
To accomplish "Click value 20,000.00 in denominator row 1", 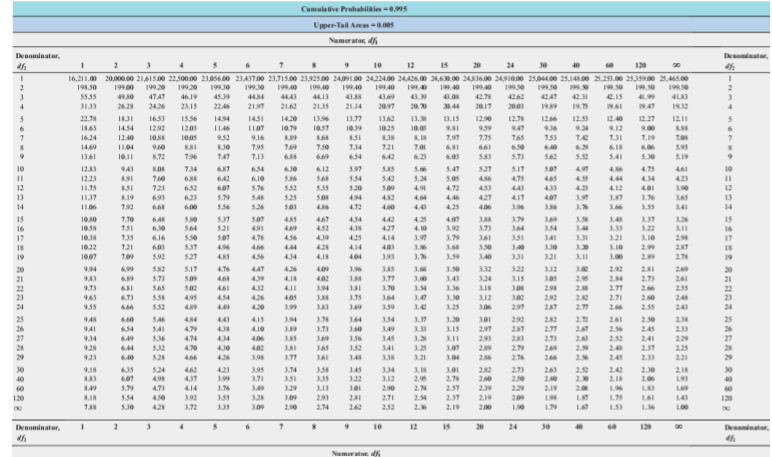I will tap(119, 78).
